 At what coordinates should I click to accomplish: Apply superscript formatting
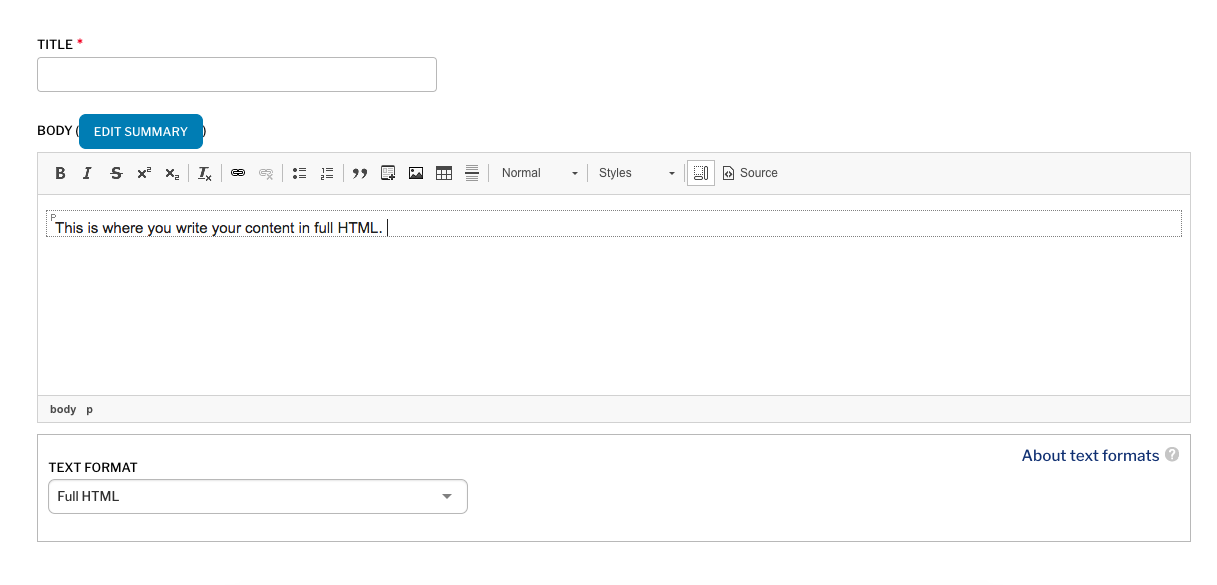(144, 173)
